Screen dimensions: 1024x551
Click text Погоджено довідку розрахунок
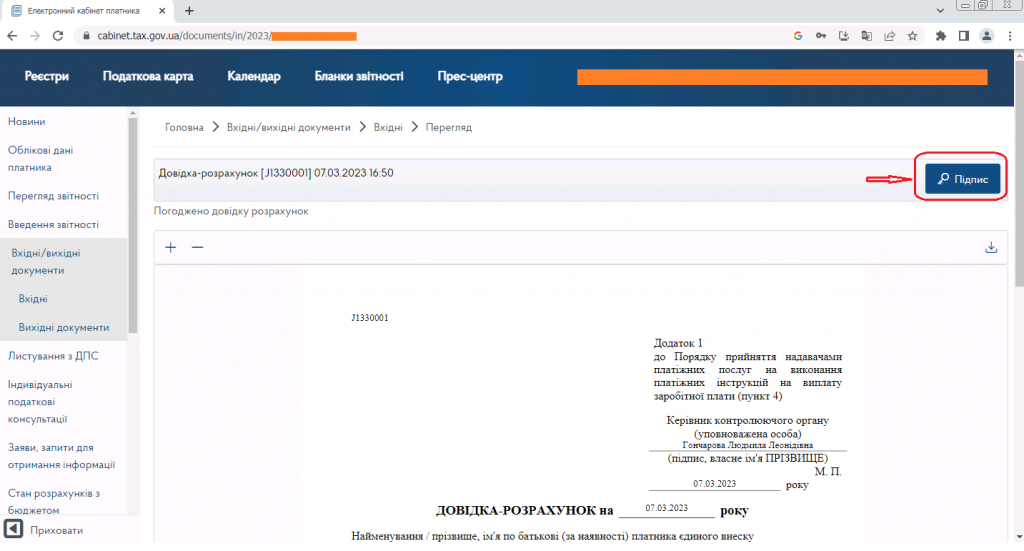pyautogui.click(x=231, y=211)
